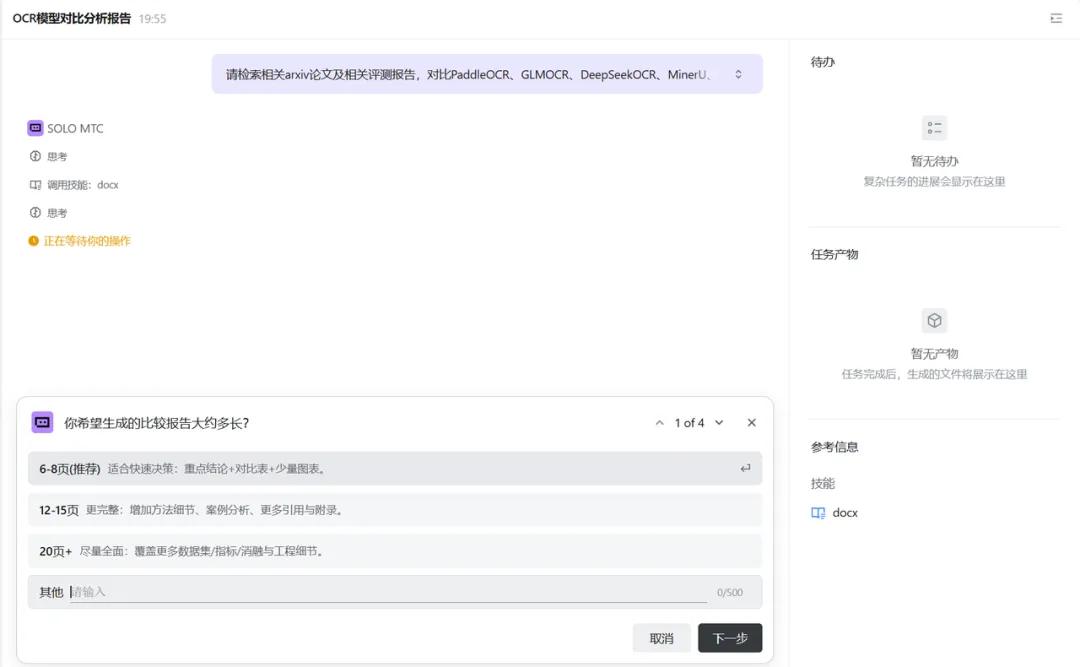Click the 参考信息 section heading
1080x667 pixels.
point(834,447)
